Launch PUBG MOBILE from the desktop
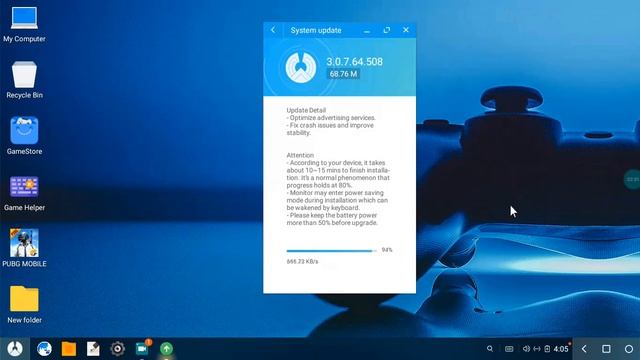Screen dimensions: 640x360 tap(24, 248)
